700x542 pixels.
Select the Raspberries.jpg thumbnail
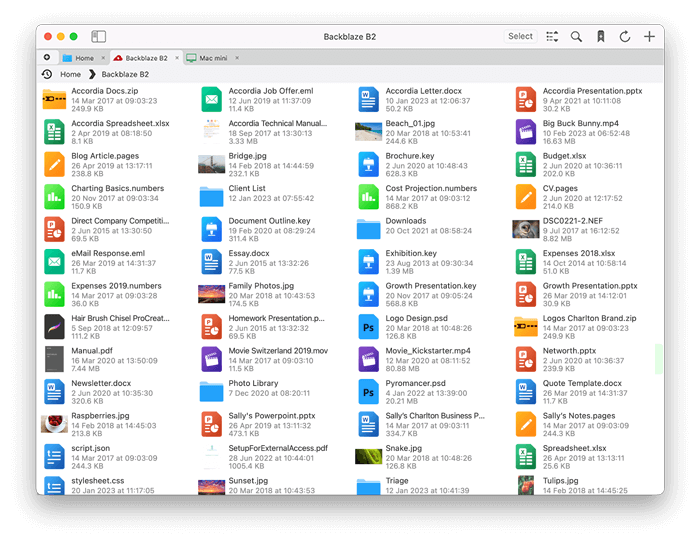click(x=54, y=424)
